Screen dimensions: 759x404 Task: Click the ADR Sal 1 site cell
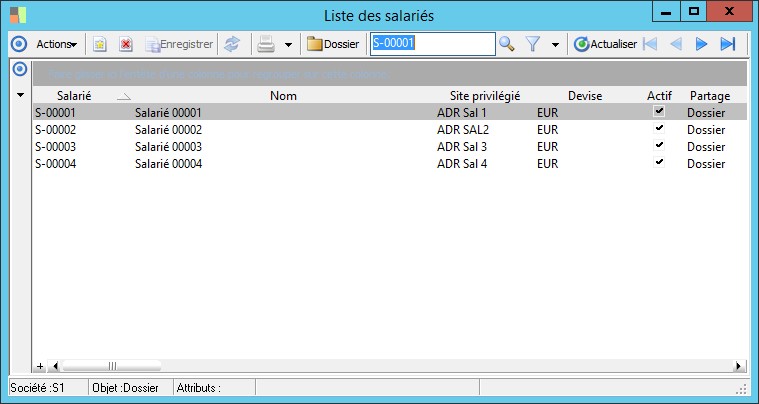[x=462, y=113]
